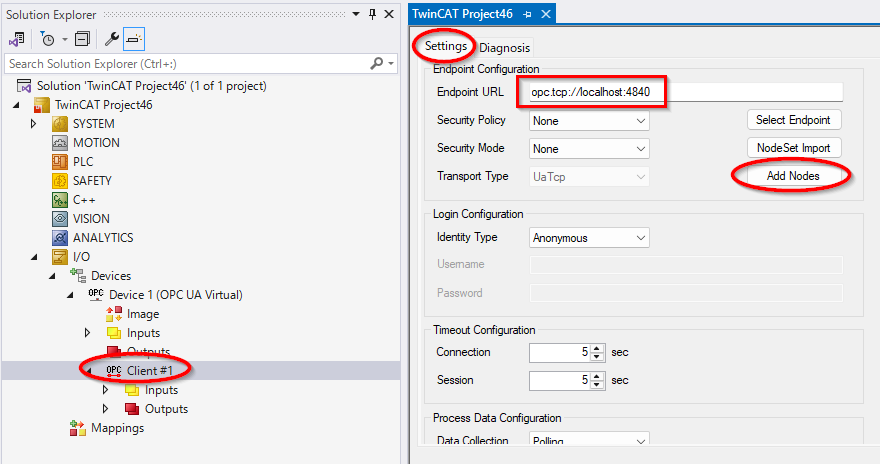Toggle the Preview Selected Items toolbar icon
The height and width of the screenshot is (464, 880).
coord(134,39)
